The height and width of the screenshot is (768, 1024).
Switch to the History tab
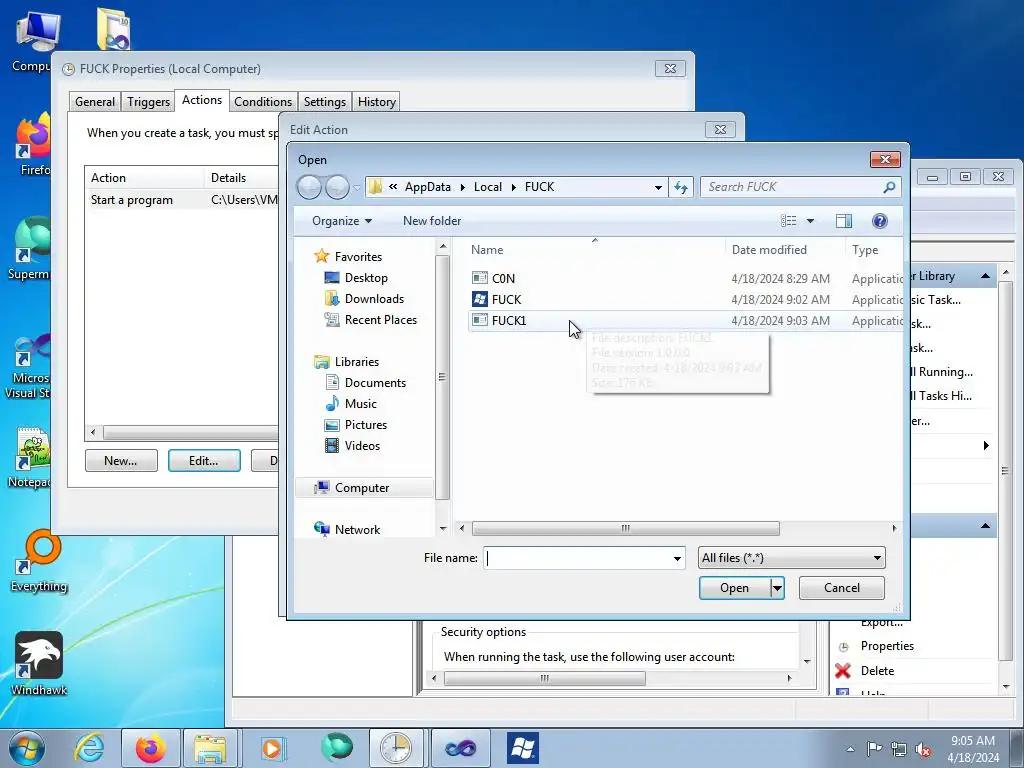click(x=377, y=102)
